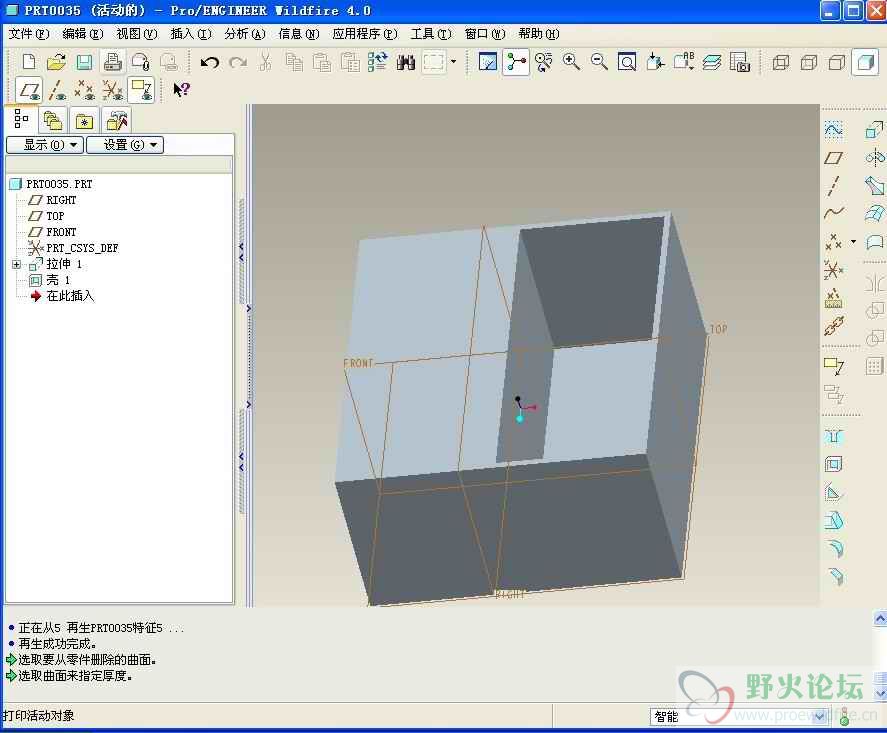Regenerate the model
Viewport: 887px width, 733px height.
[x=377, y=62]
